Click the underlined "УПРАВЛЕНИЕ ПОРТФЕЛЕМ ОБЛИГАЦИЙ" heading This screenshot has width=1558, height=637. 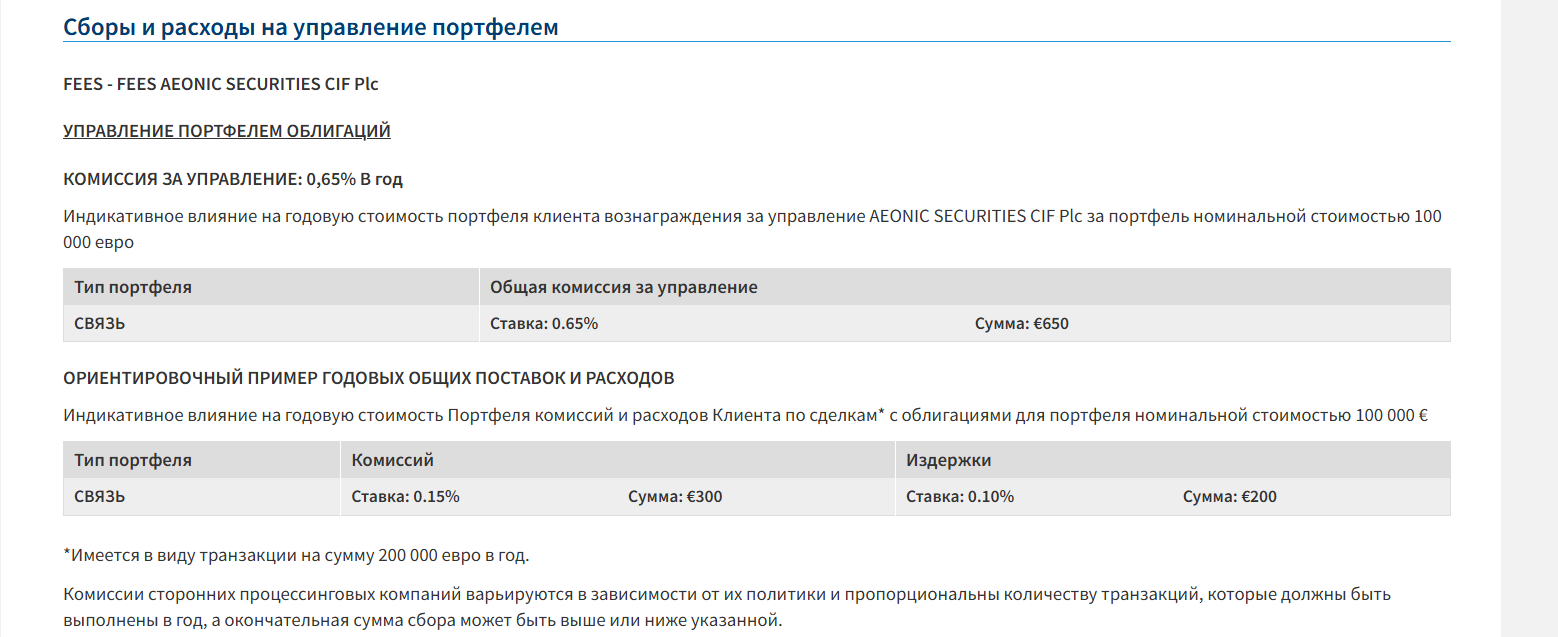click(226, 131)
